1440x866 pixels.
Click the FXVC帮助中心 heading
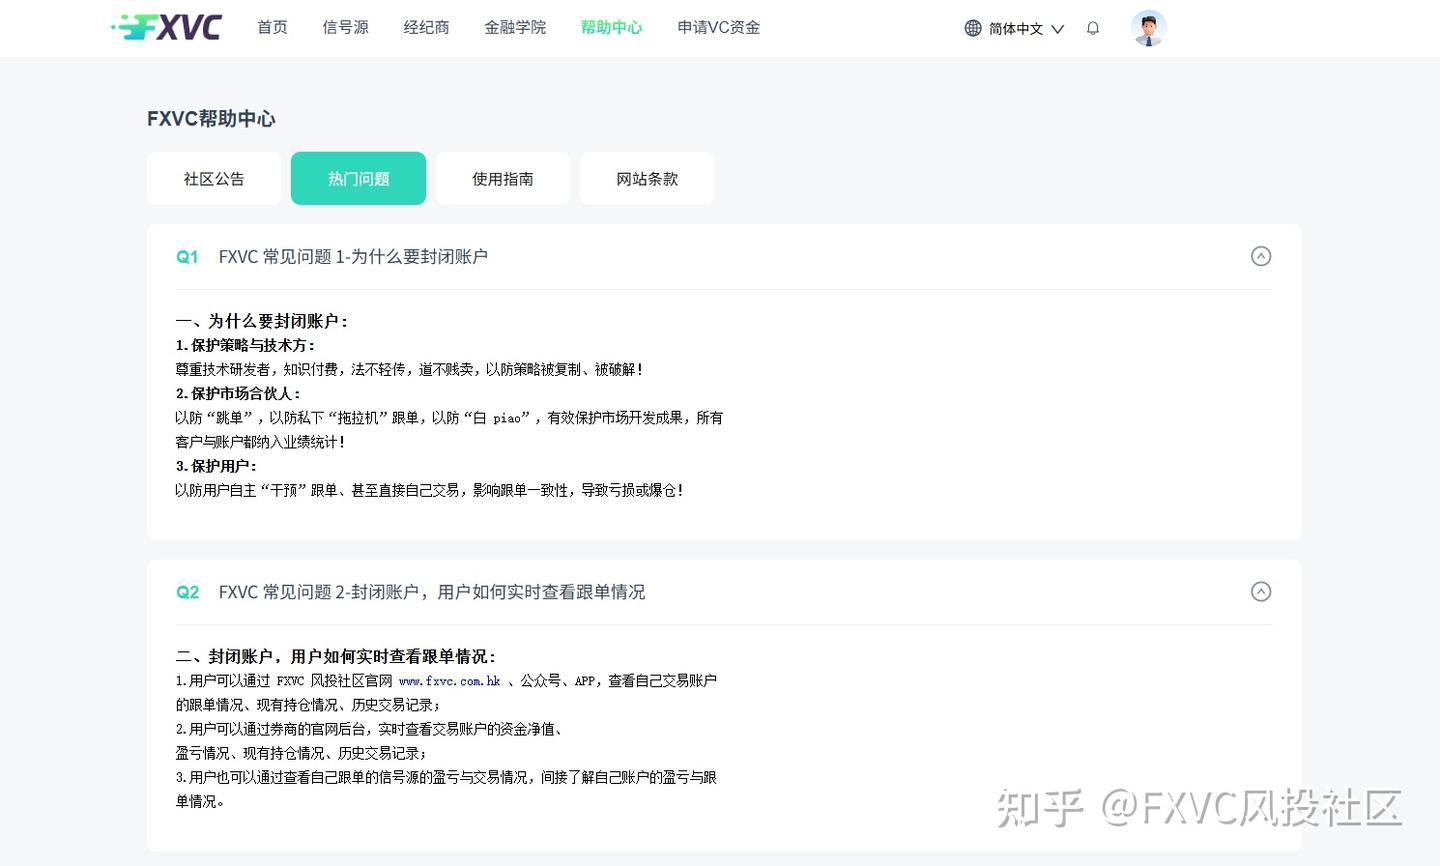(211, 118)
